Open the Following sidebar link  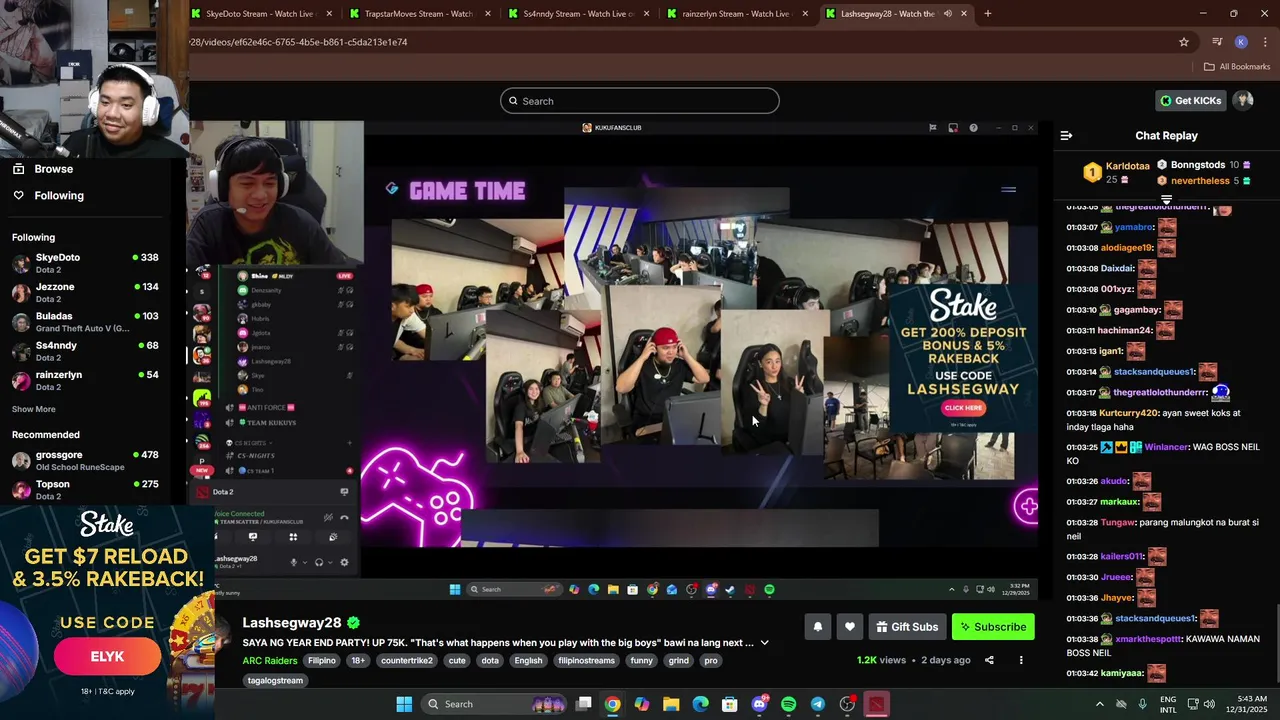(x=59, y=196)
